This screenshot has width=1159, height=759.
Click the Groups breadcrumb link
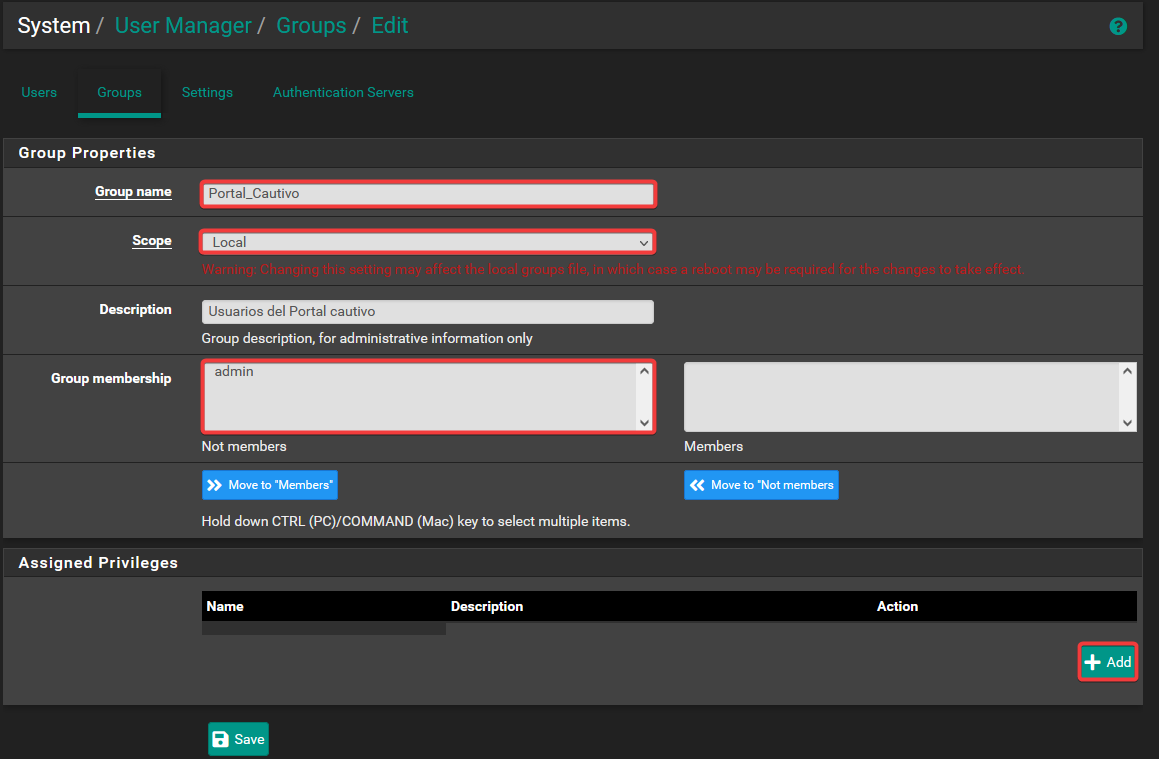pyautogui.click(x=310, y=26)
